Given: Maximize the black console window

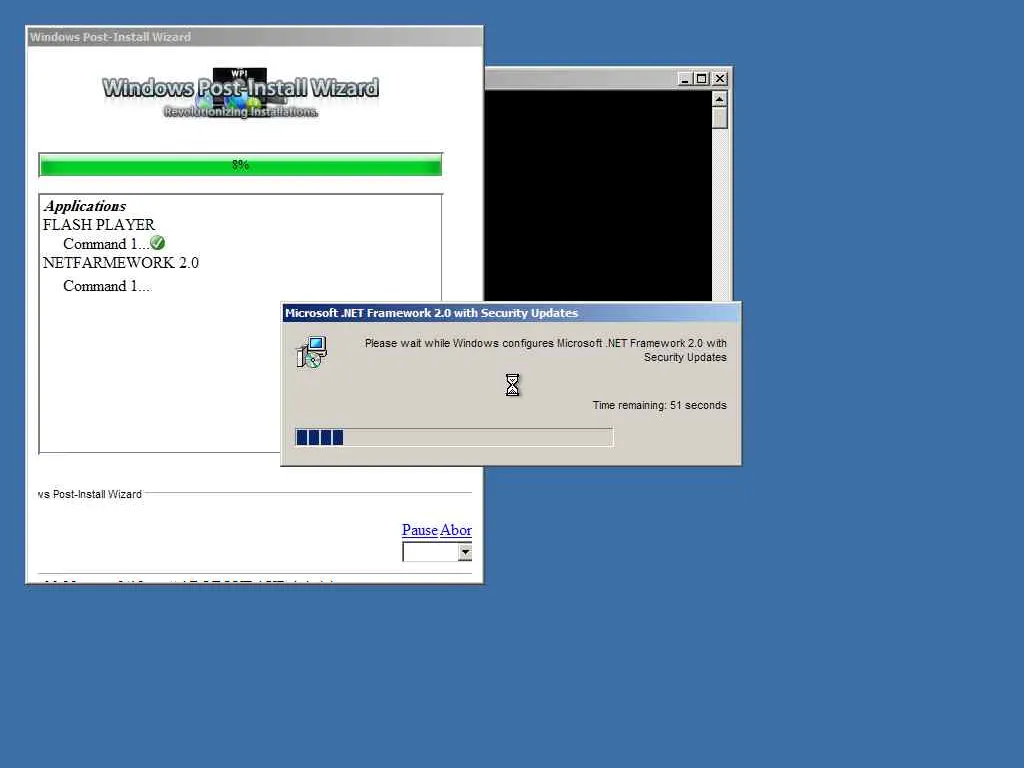Looking at the screenshot, I should tap(701, 78).
